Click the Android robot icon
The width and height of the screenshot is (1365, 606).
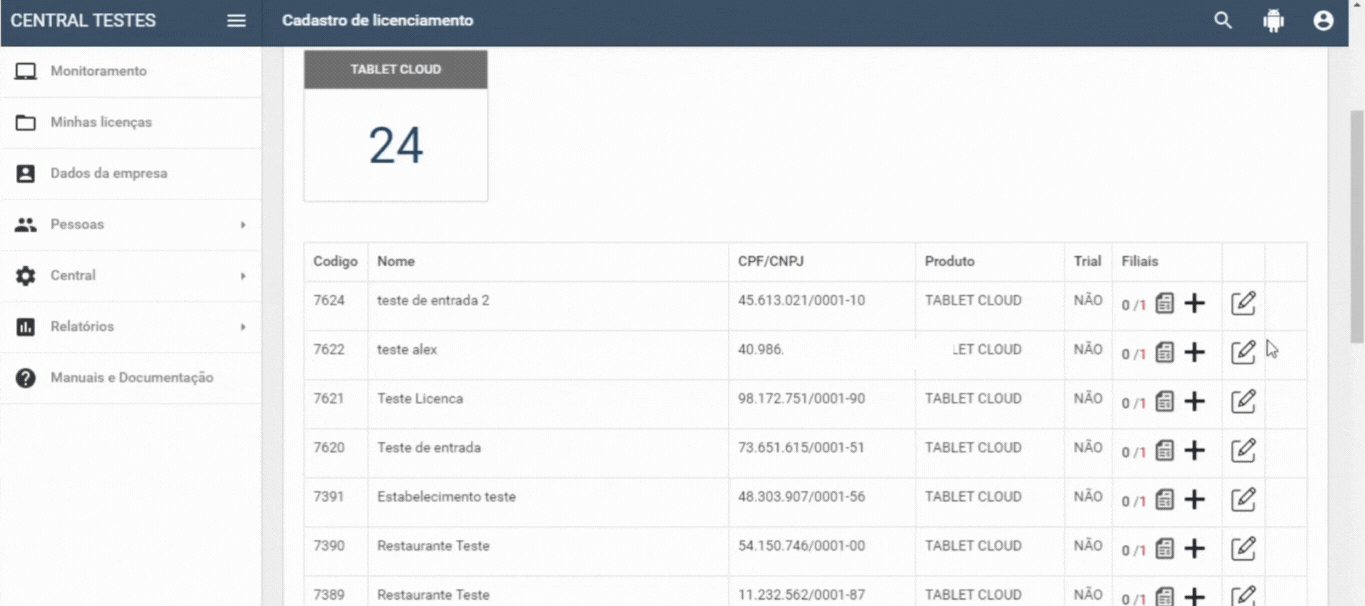coord(1273,21)
